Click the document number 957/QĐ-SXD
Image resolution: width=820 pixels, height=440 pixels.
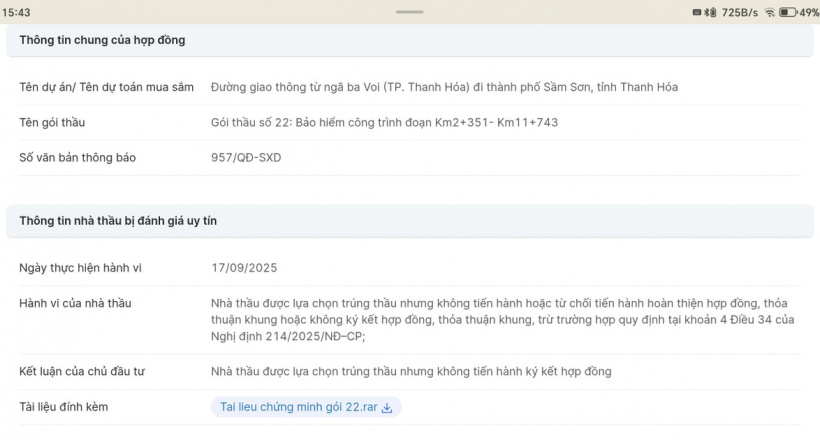pyautogui.click(x=246, y=158)
